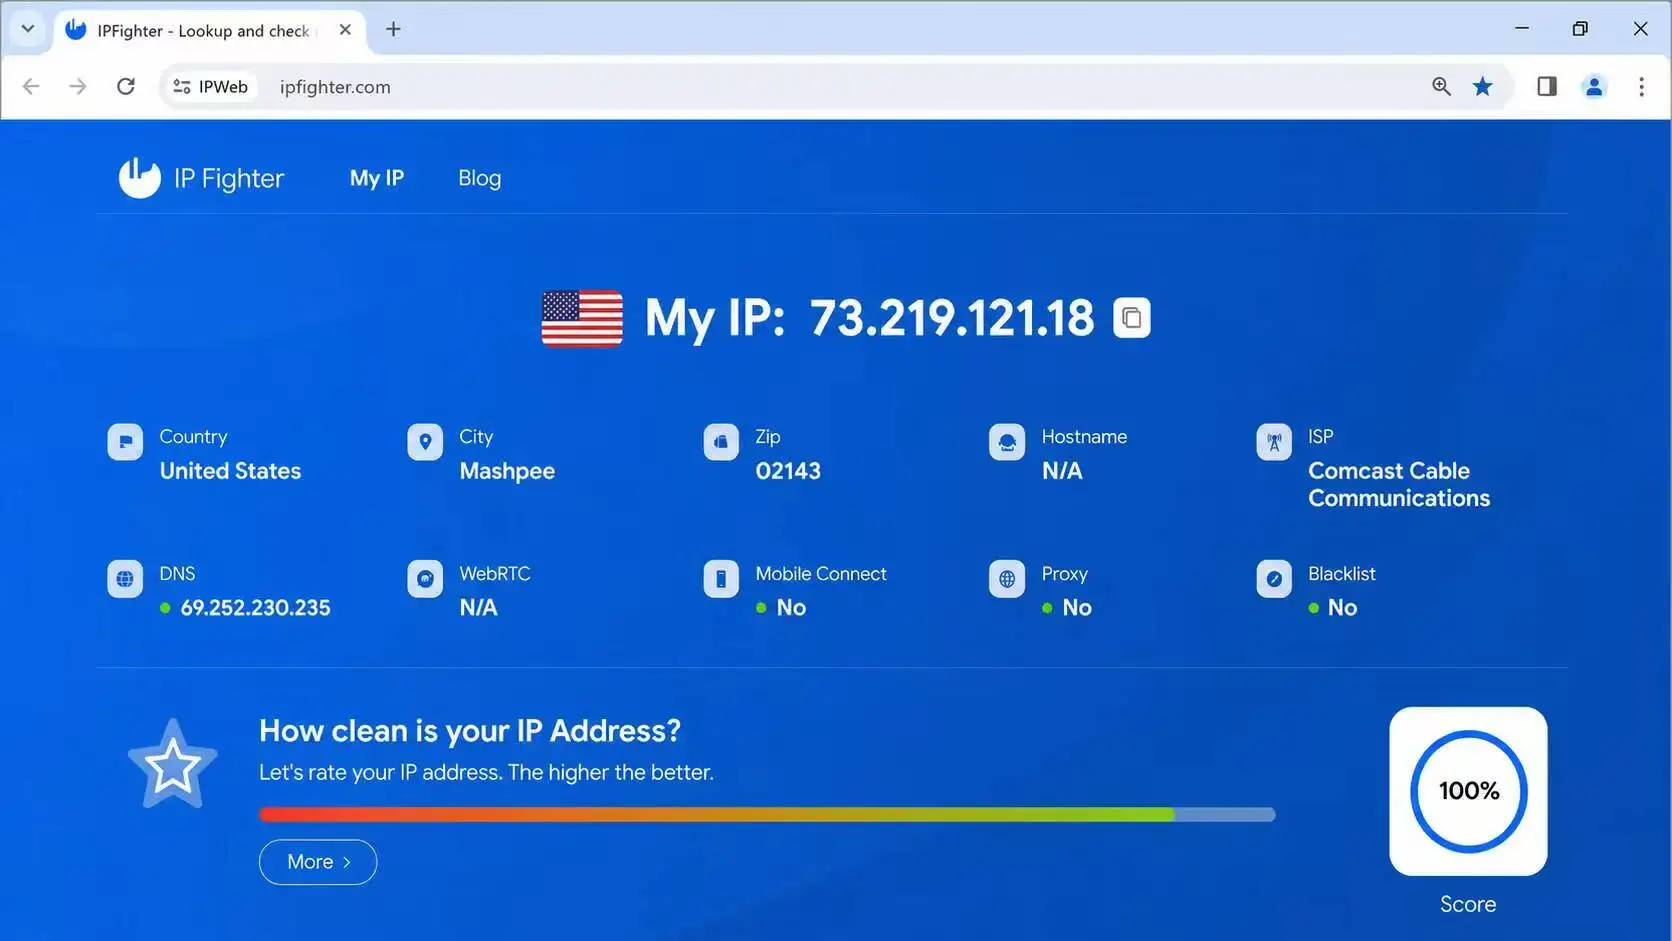1672x941 pixels.
Task: Click the United States flag icon
Action: tap(582, 318)
